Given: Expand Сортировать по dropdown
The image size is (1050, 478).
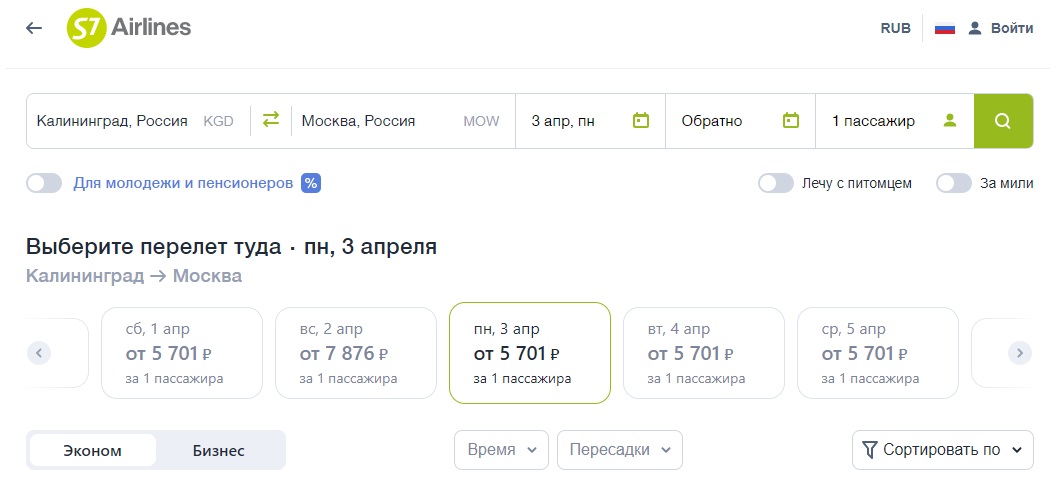Looking at the screenshot, I should coord(943,450).
